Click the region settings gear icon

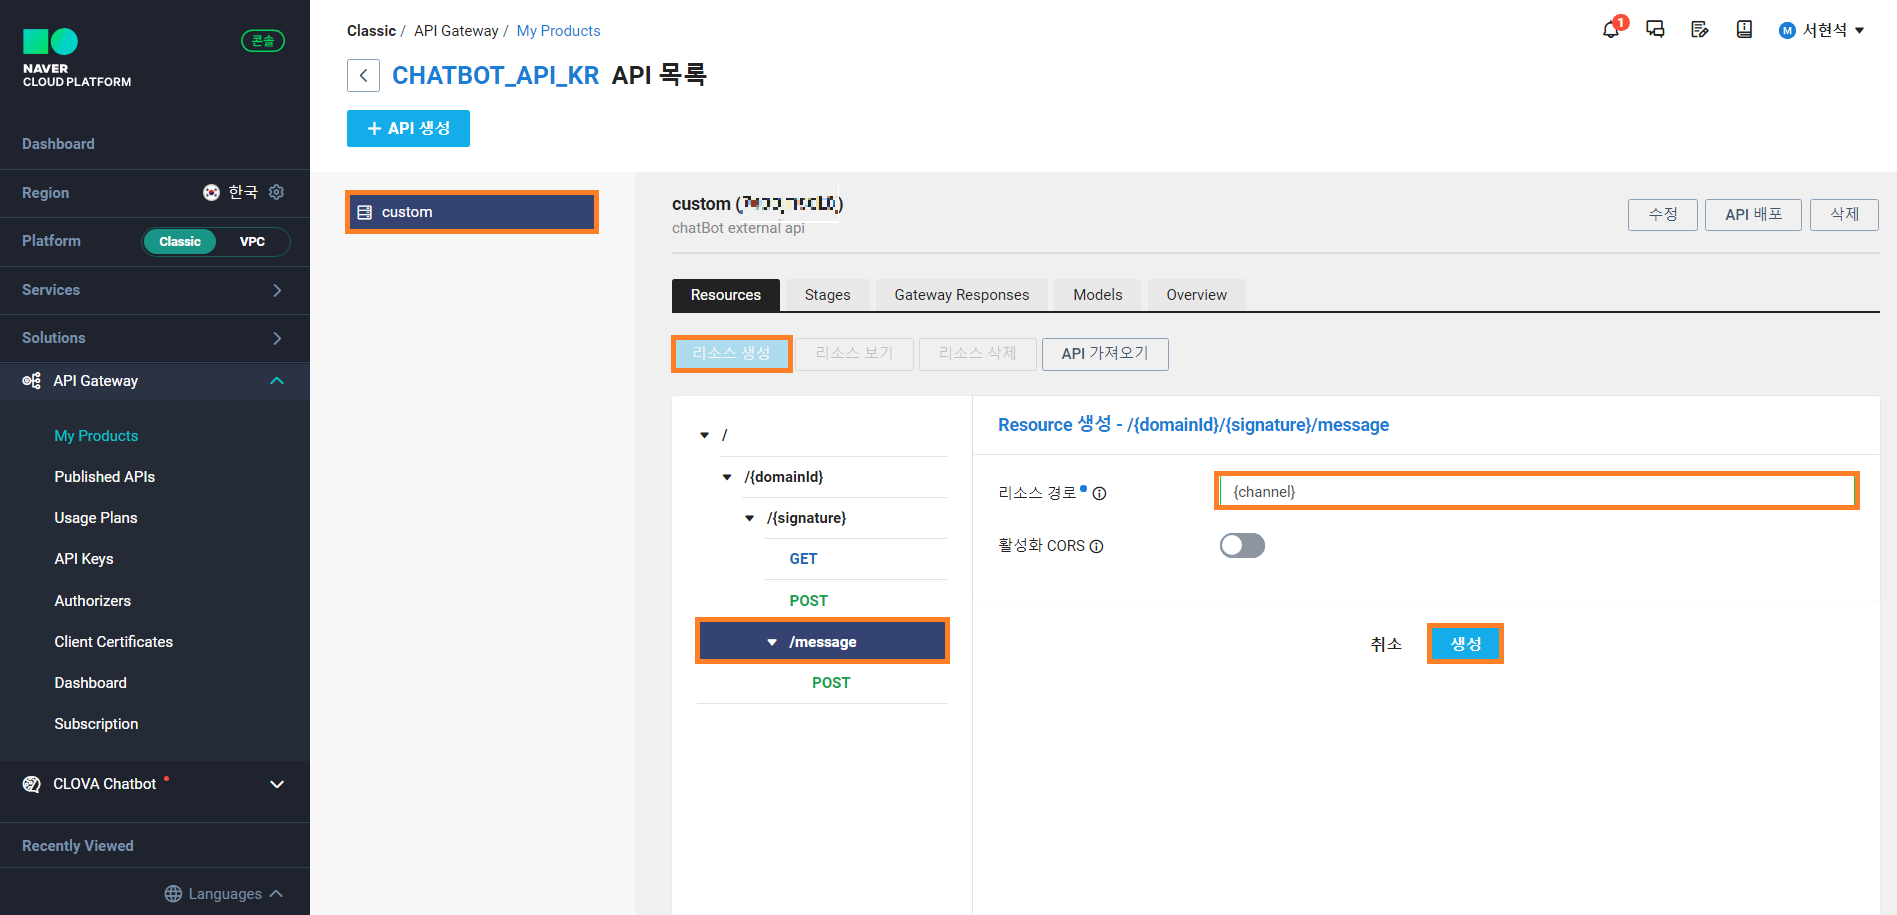[277, 192]
